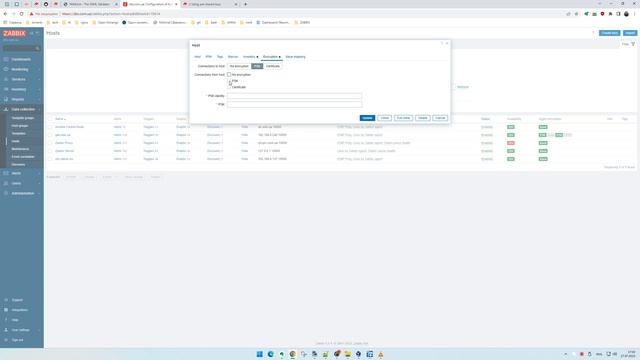This screenshot has width=640, height=360.
Task: Expand Services menu in sidebar
Action: click(x=21, y=79)
